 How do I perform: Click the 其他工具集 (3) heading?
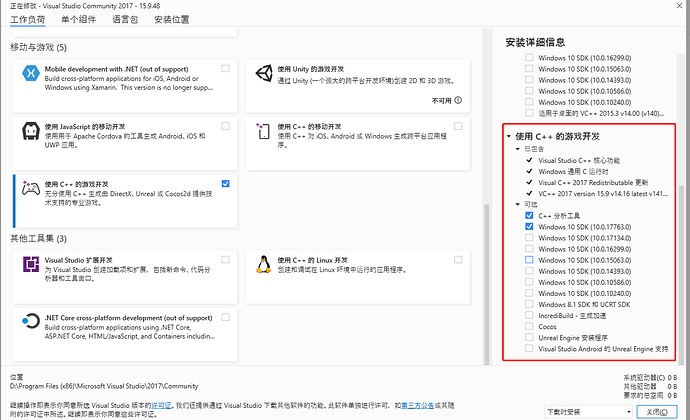pos(38,238)
